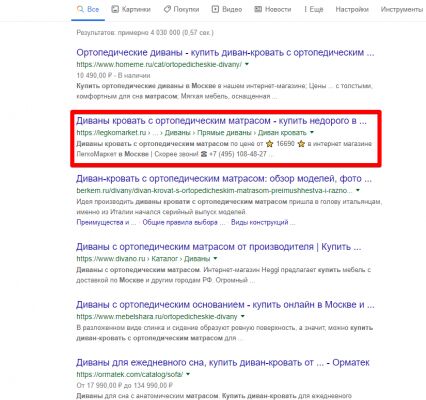Click the www.divano.ru Каталог Диваны breadcrumb
426x400 pixels.
tap(143, 259)
